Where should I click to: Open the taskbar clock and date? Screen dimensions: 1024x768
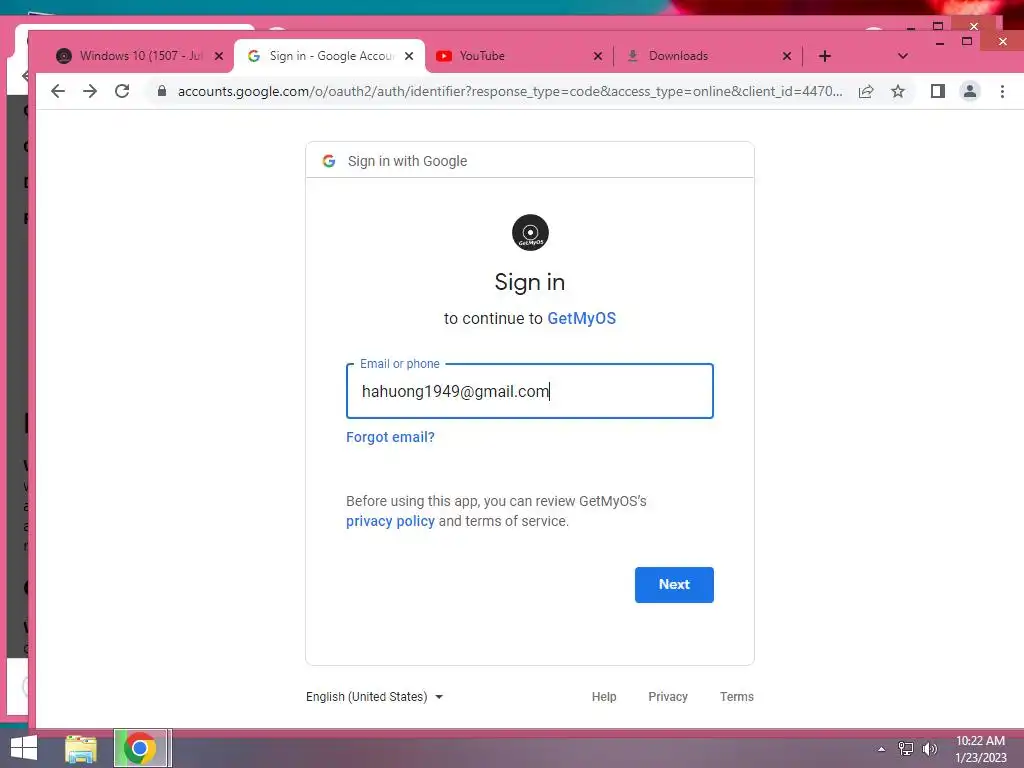point(981,749)
